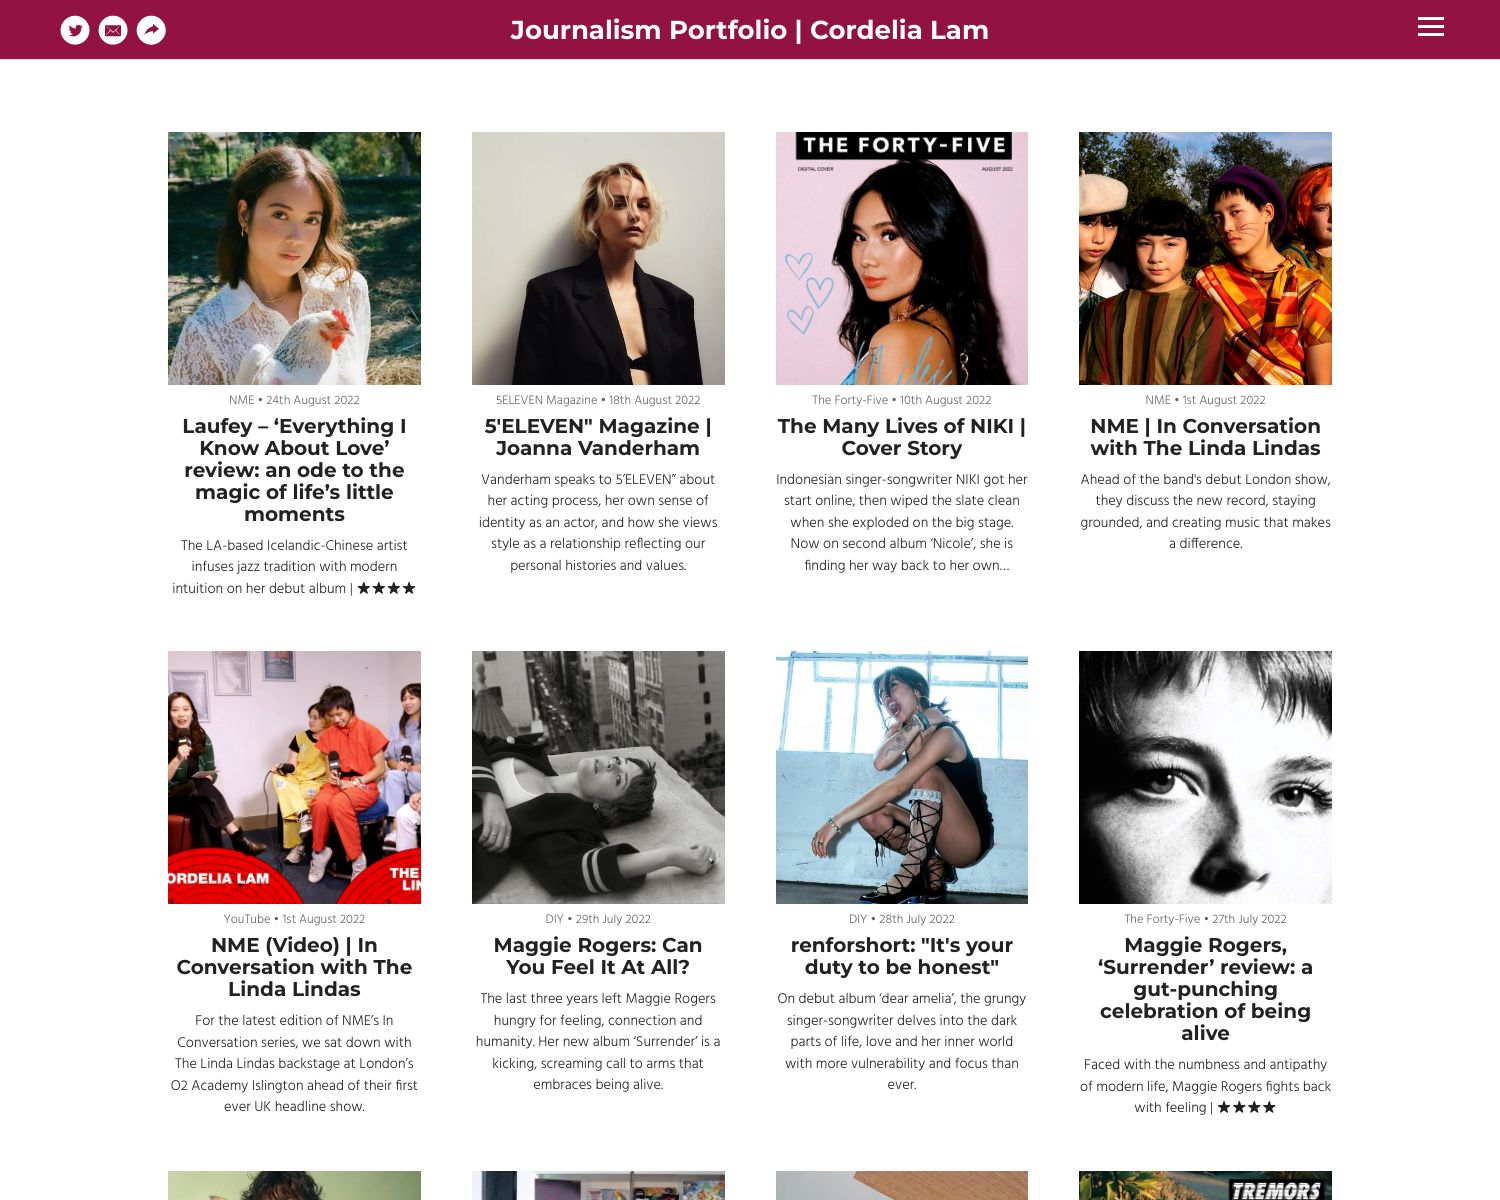This screenshot has height=1200, width=1500.
Task: Open the black-and-white Maggie Rogers lying photo
Action: tap(598, 777)
